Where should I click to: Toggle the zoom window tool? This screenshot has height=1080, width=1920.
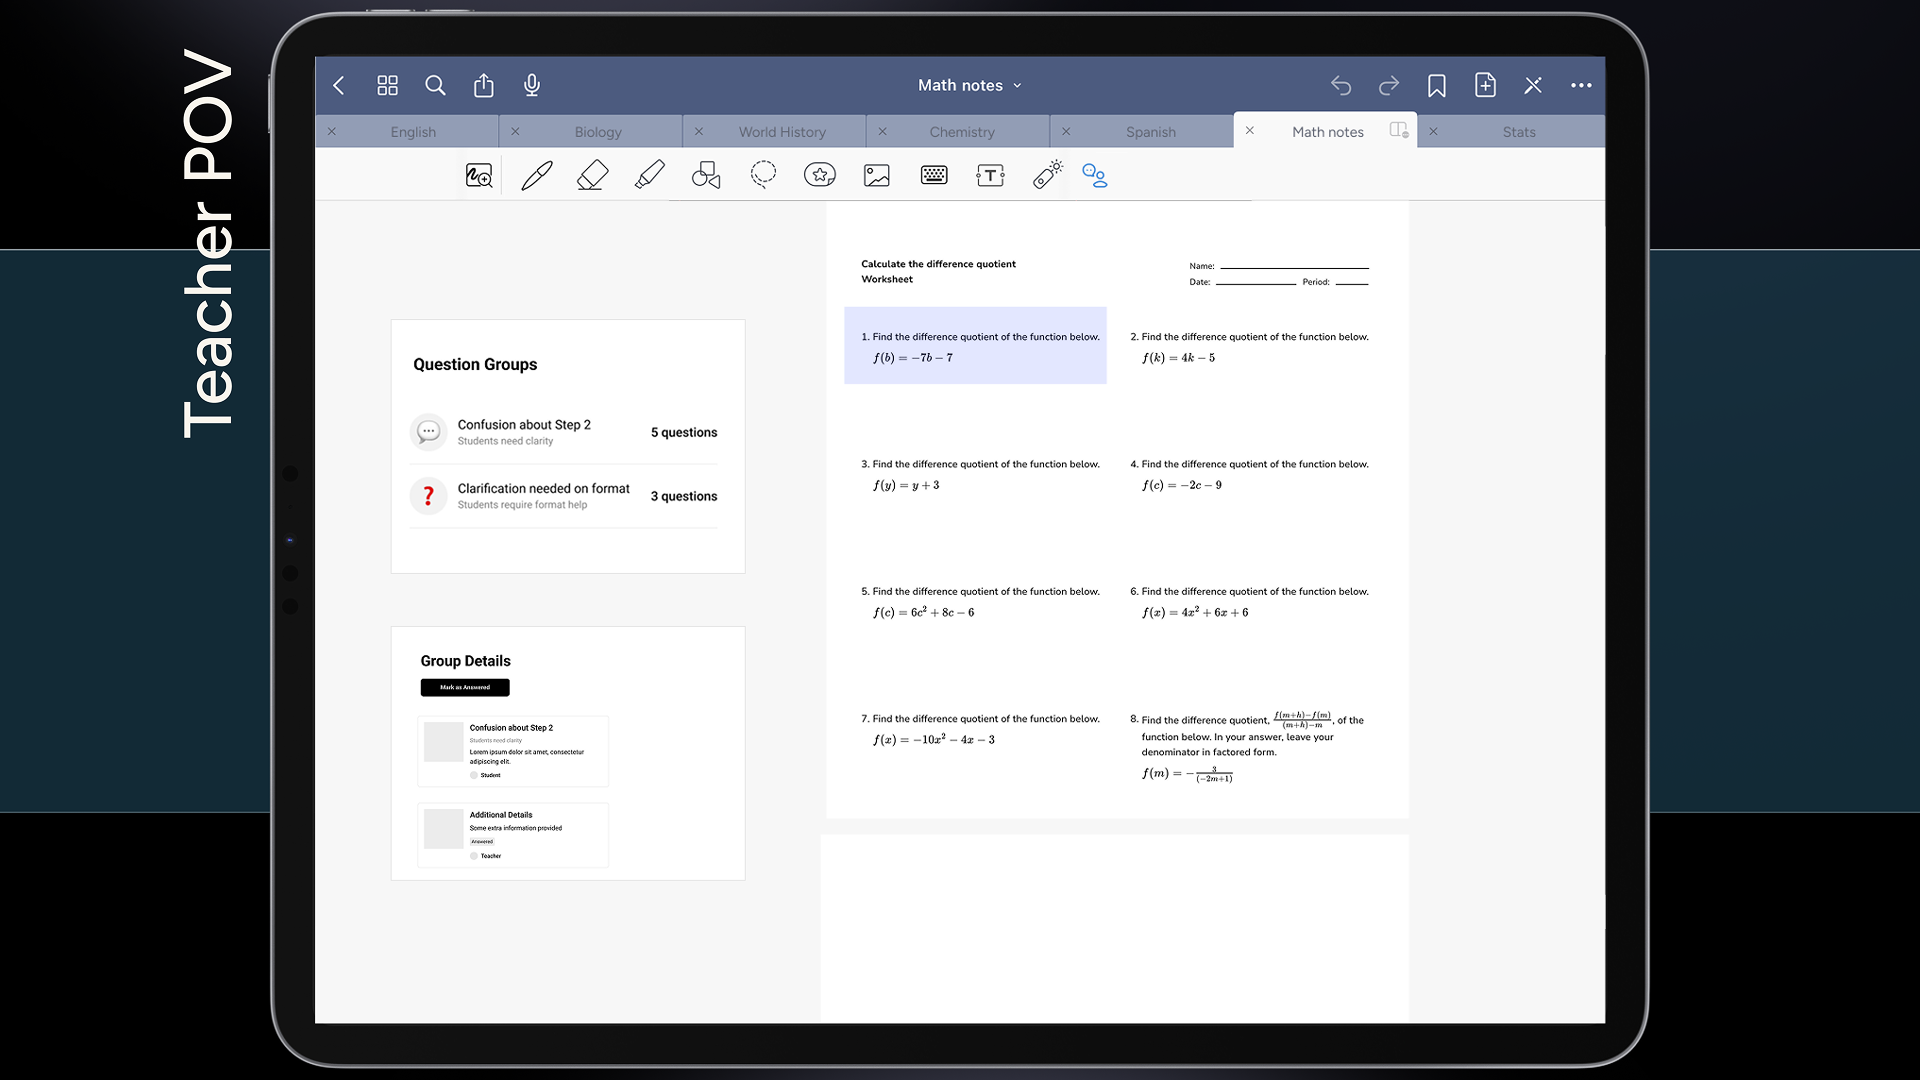tap(479, 176)
